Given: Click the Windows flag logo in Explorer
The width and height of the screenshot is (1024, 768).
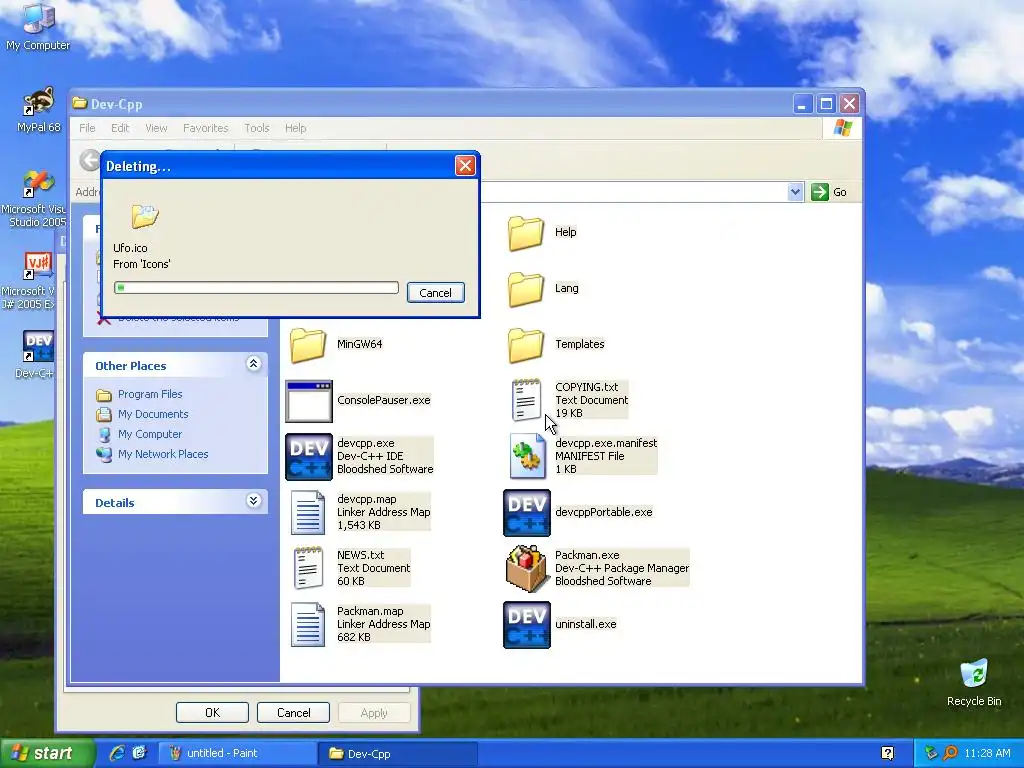Looking at the screenshot, I should coord(842,127).
